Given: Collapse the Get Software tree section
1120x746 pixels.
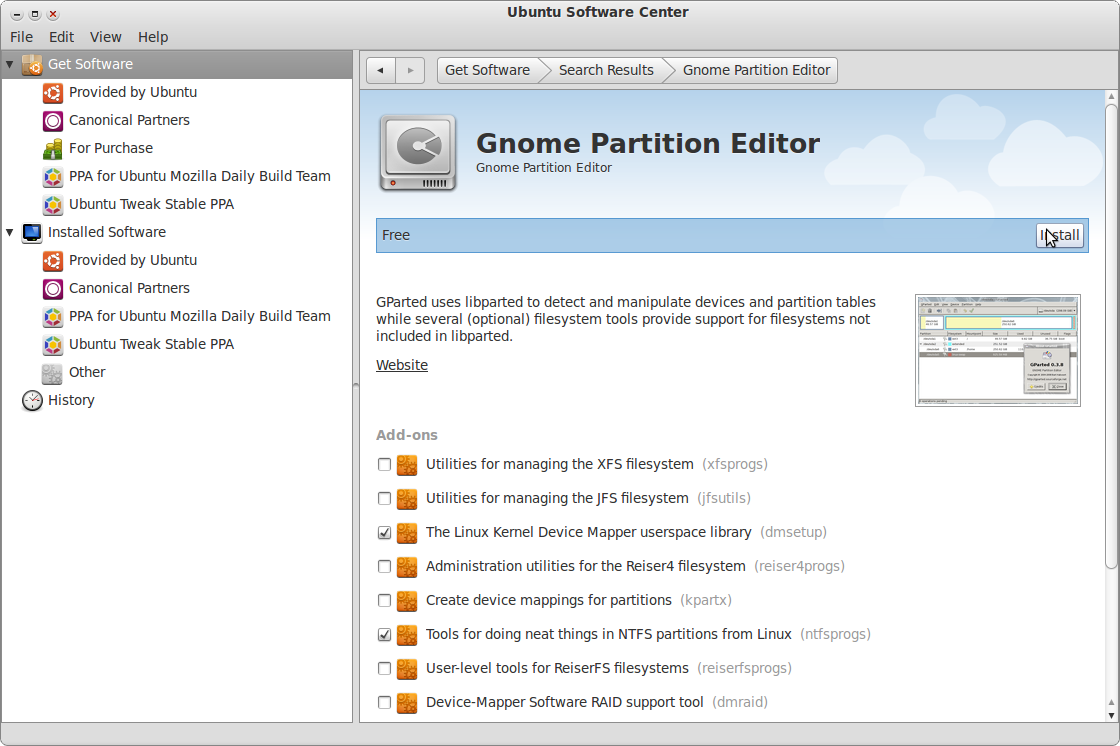Looking at the screenshot, I should 10,64.
